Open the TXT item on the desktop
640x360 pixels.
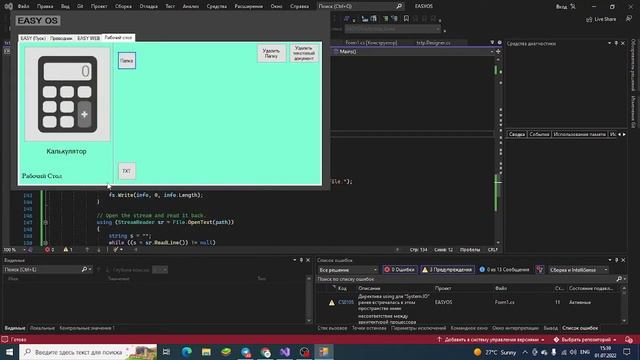click(127, 171)
